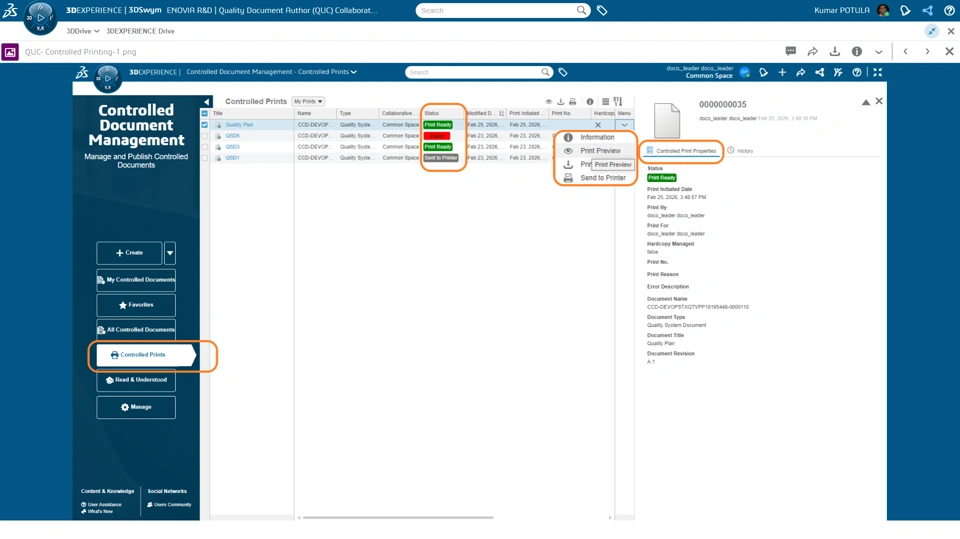Choose Send to Printer from the row context menu
Image resolution: width=960 pixels, height=539 pixels.
603,178
